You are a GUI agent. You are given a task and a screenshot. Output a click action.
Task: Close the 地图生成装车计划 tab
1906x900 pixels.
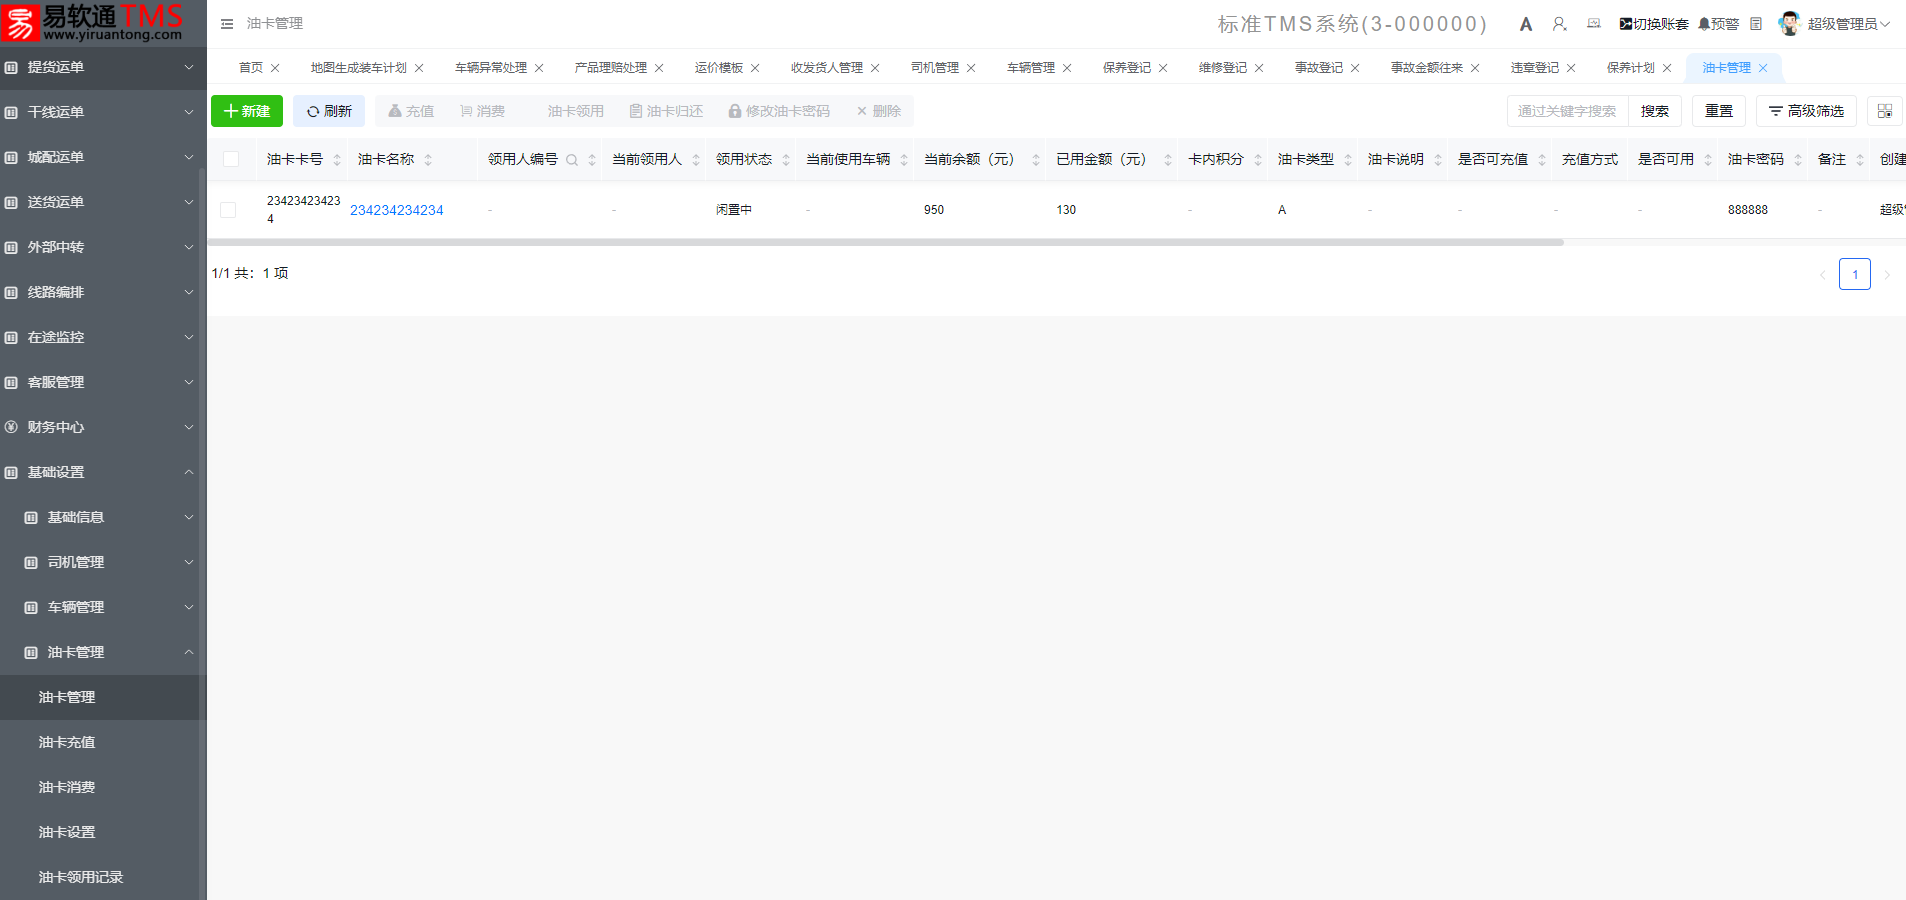(x=419, y=68)
